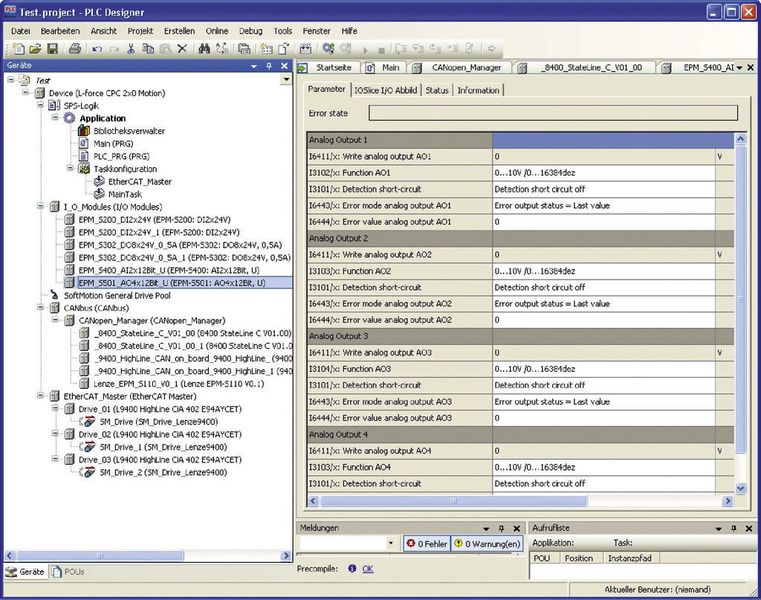The height and width of the screenshot is (600, 761).
Task: Click the Application gear icon
Action: coord(69,118)
